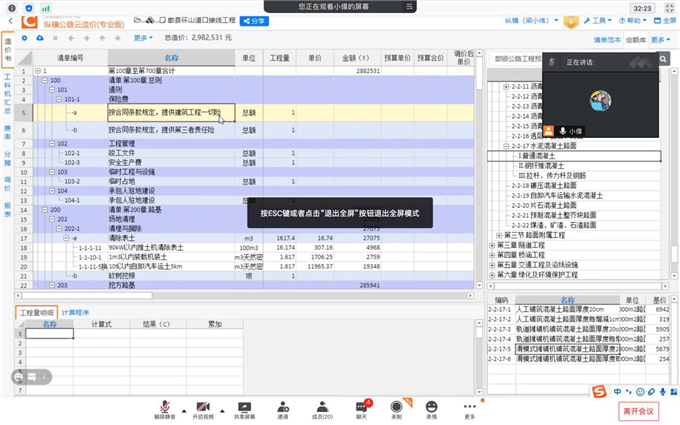The height and width of the screenshot is (425, 680).
Task: Collapse the 2-2-17 水泥混凝土路面 node
Action: point(506,146)
